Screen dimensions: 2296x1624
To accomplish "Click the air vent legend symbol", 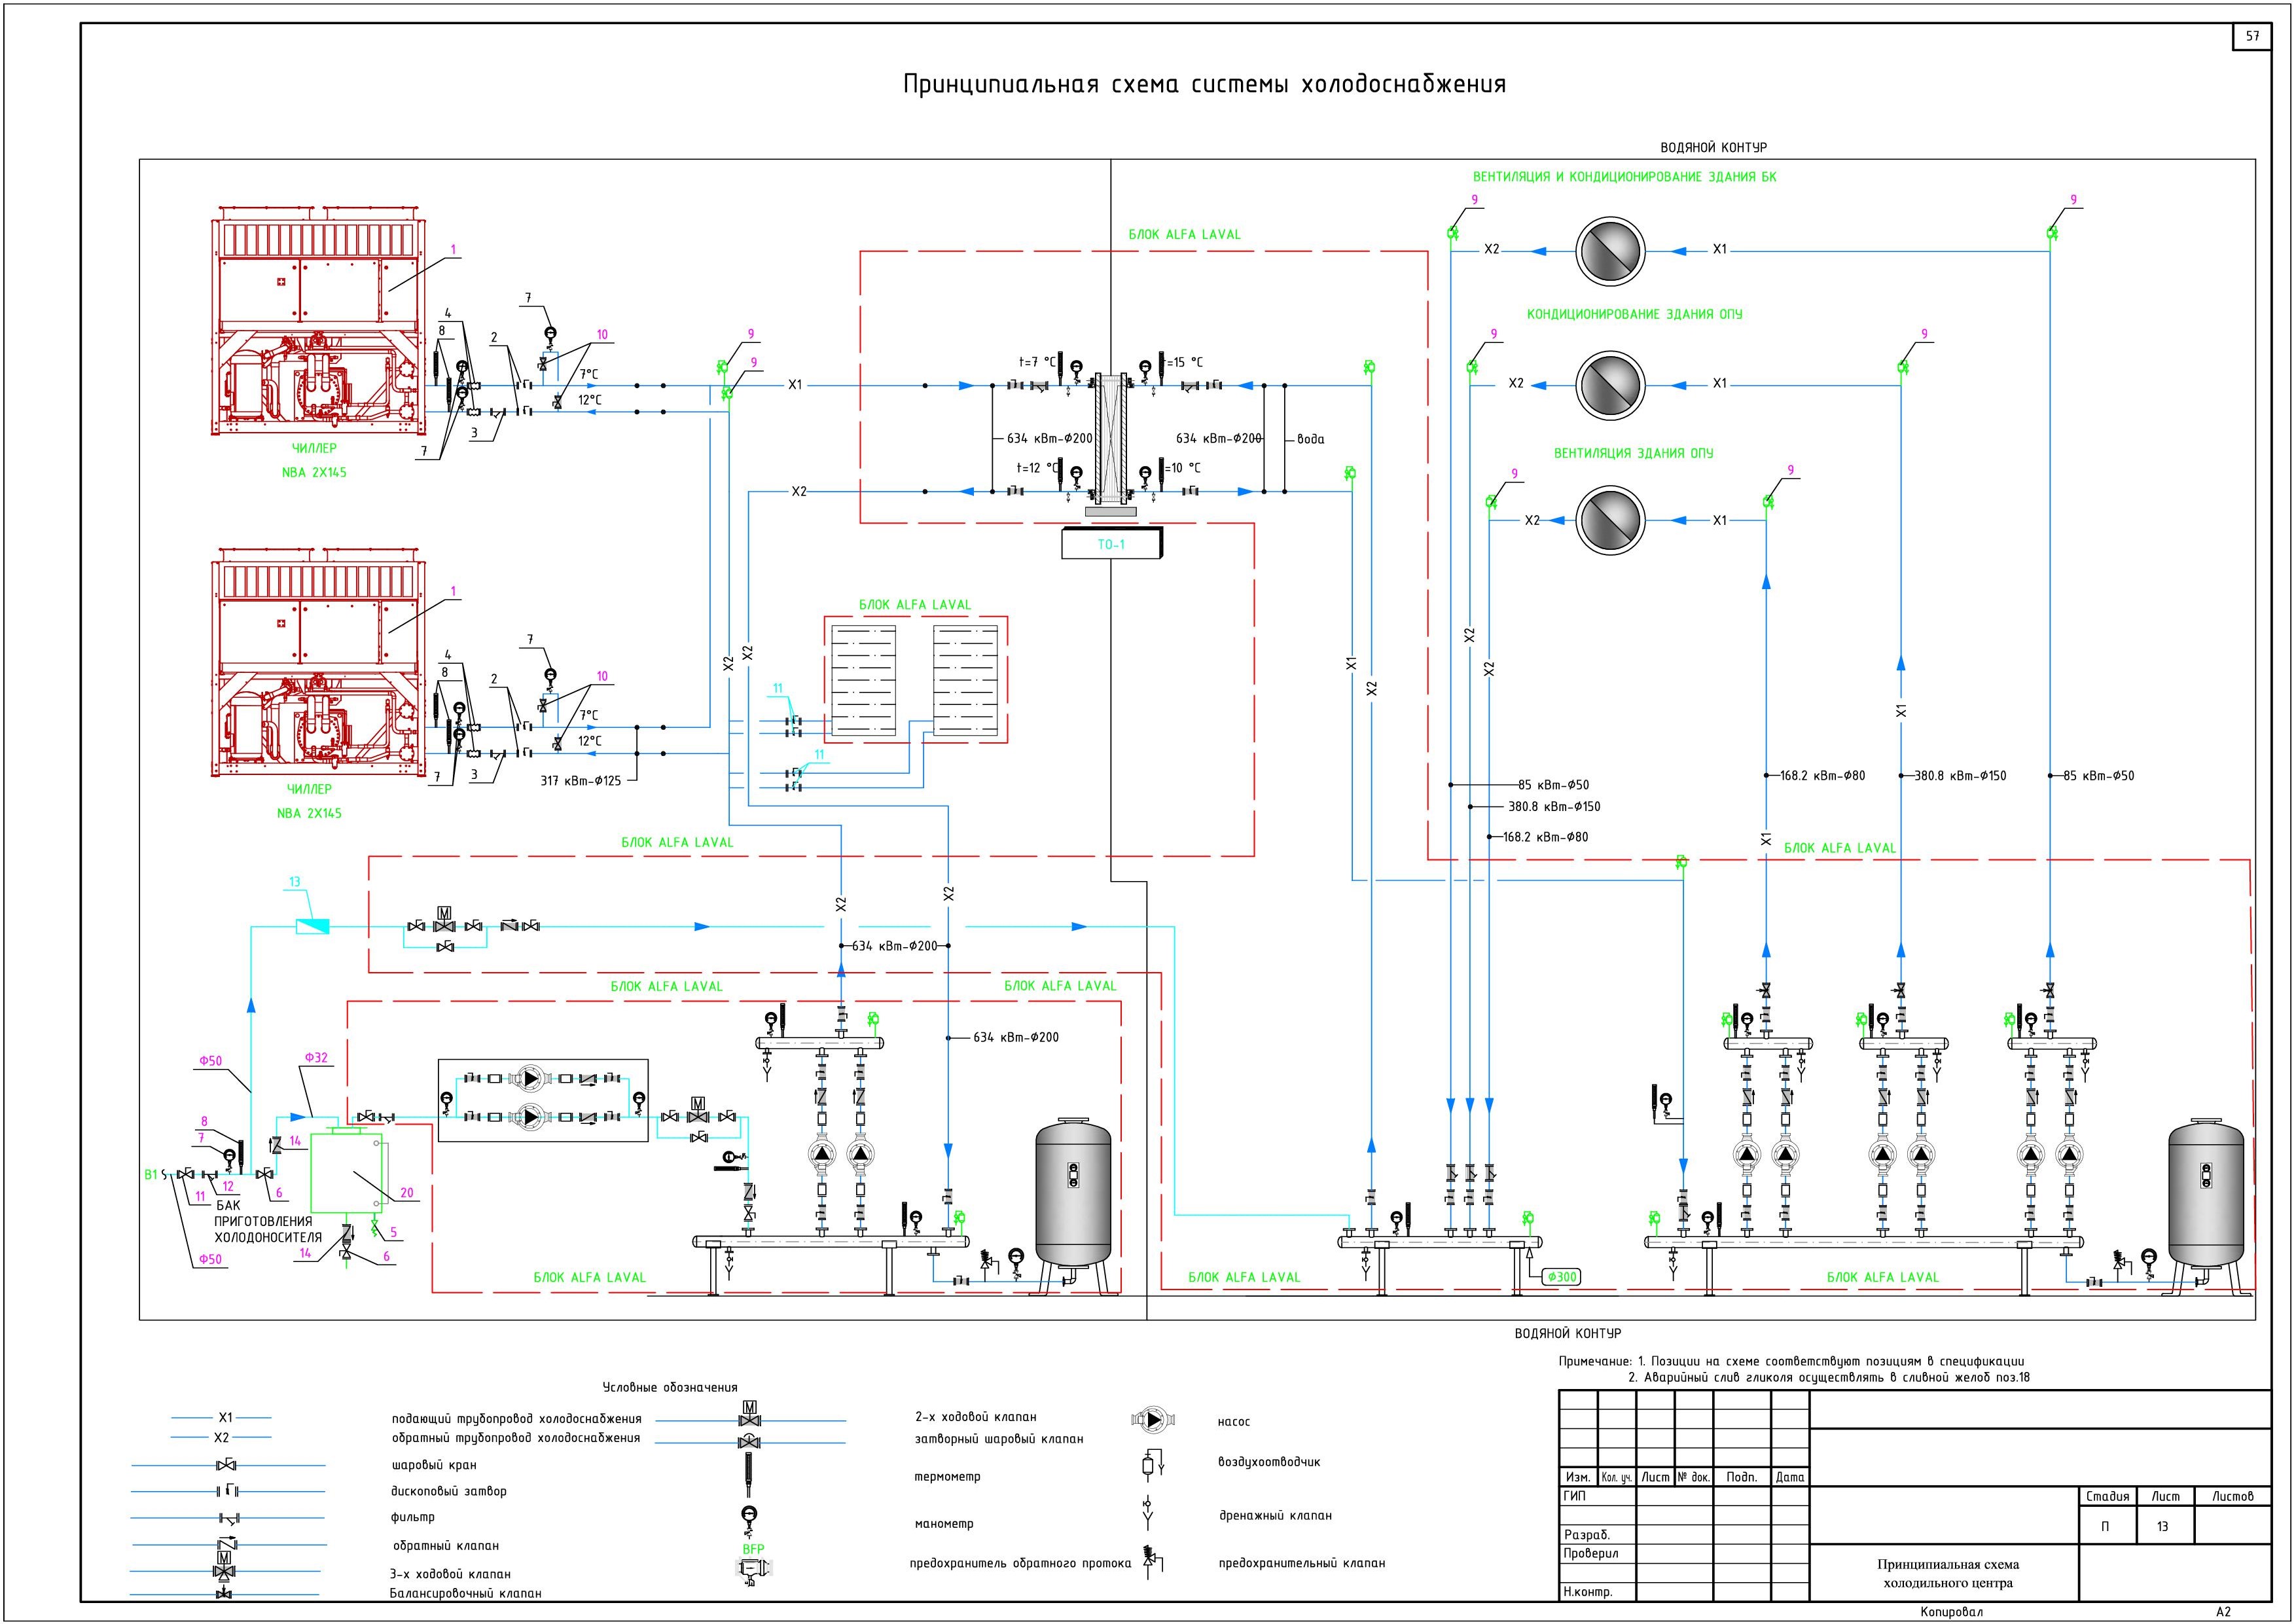I will point(1149,1465).
